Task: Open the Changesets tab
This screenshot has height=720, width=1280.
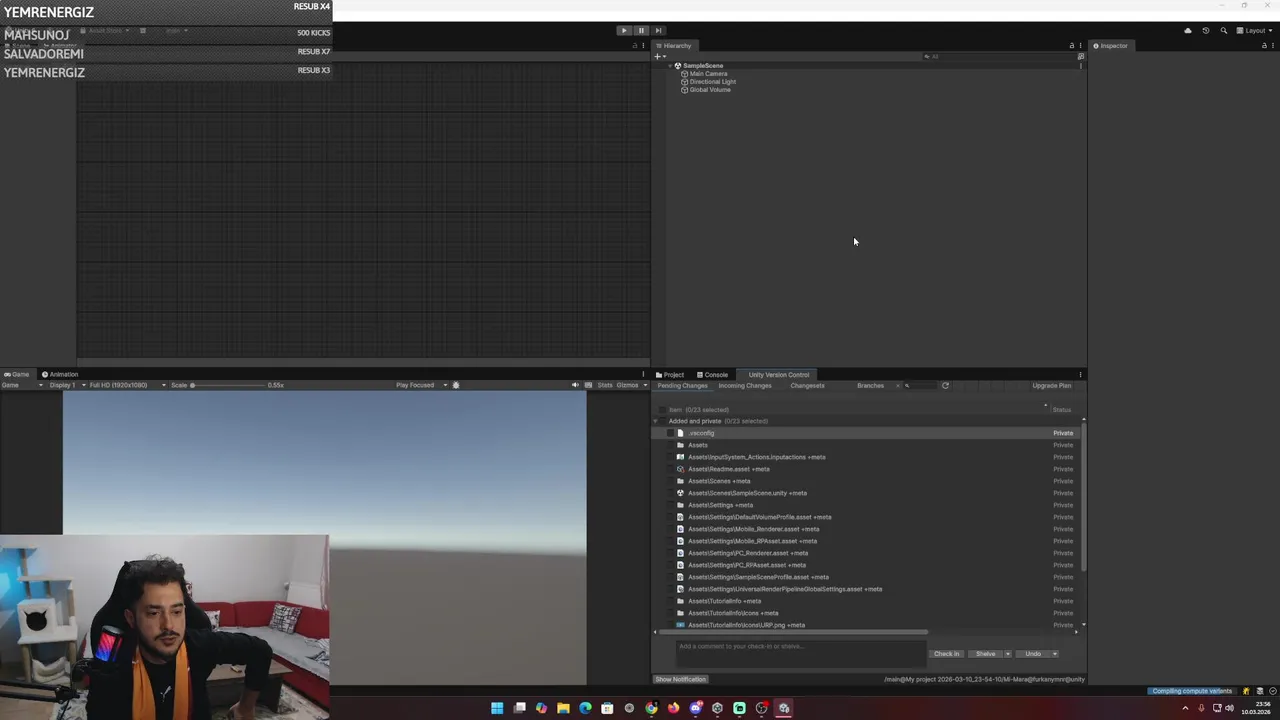Action: 808,386
